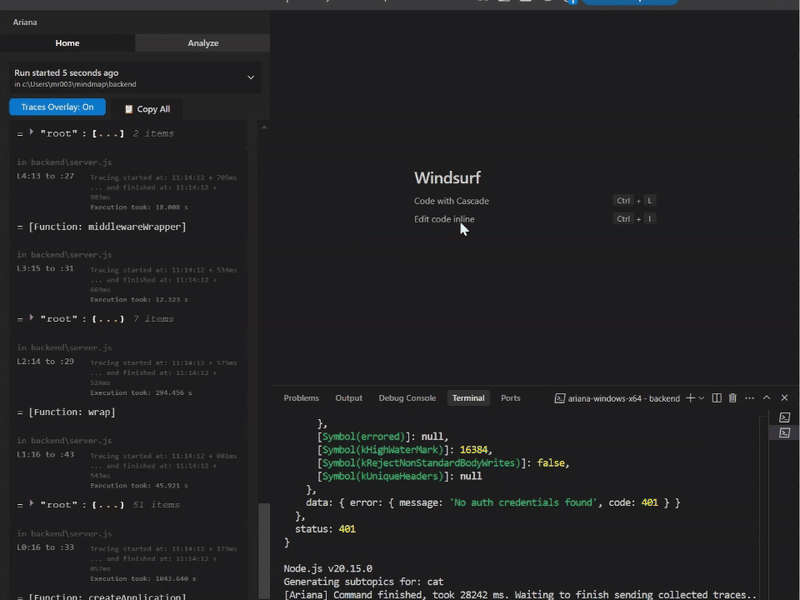Click the 16384 value in terminal output
The width and height of the screenshot is (800, 600).
click(473, 449)
